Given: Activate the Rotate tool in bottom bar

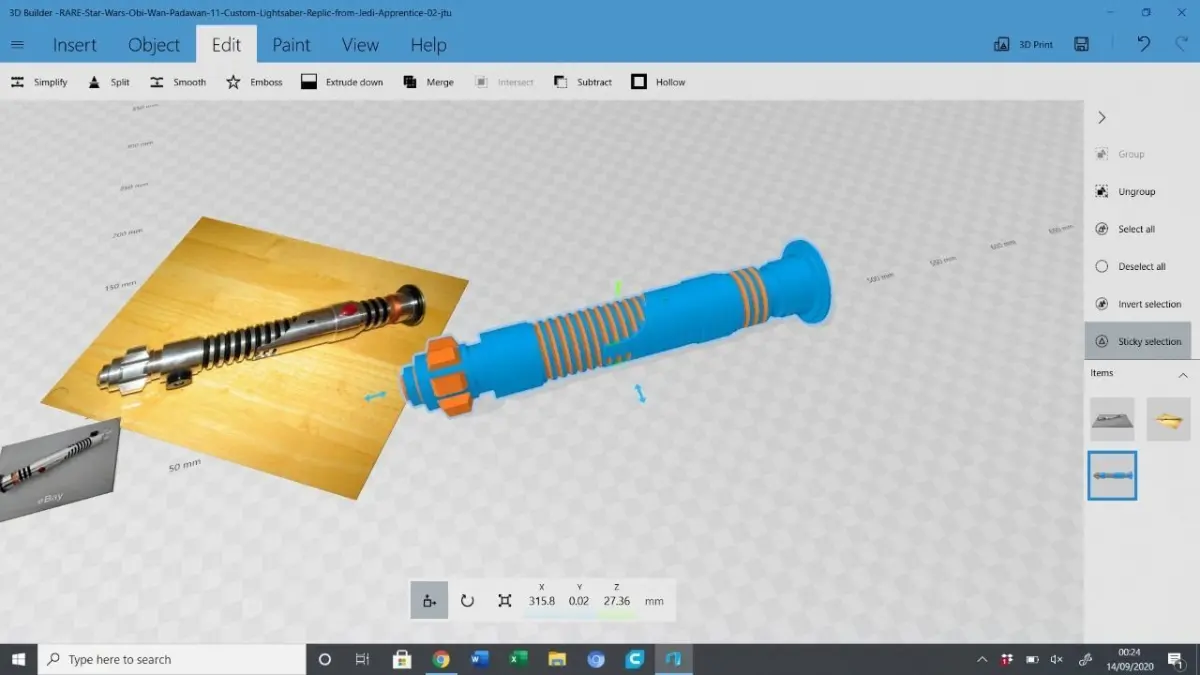Looking at the screenshot, I should point(467,600).
